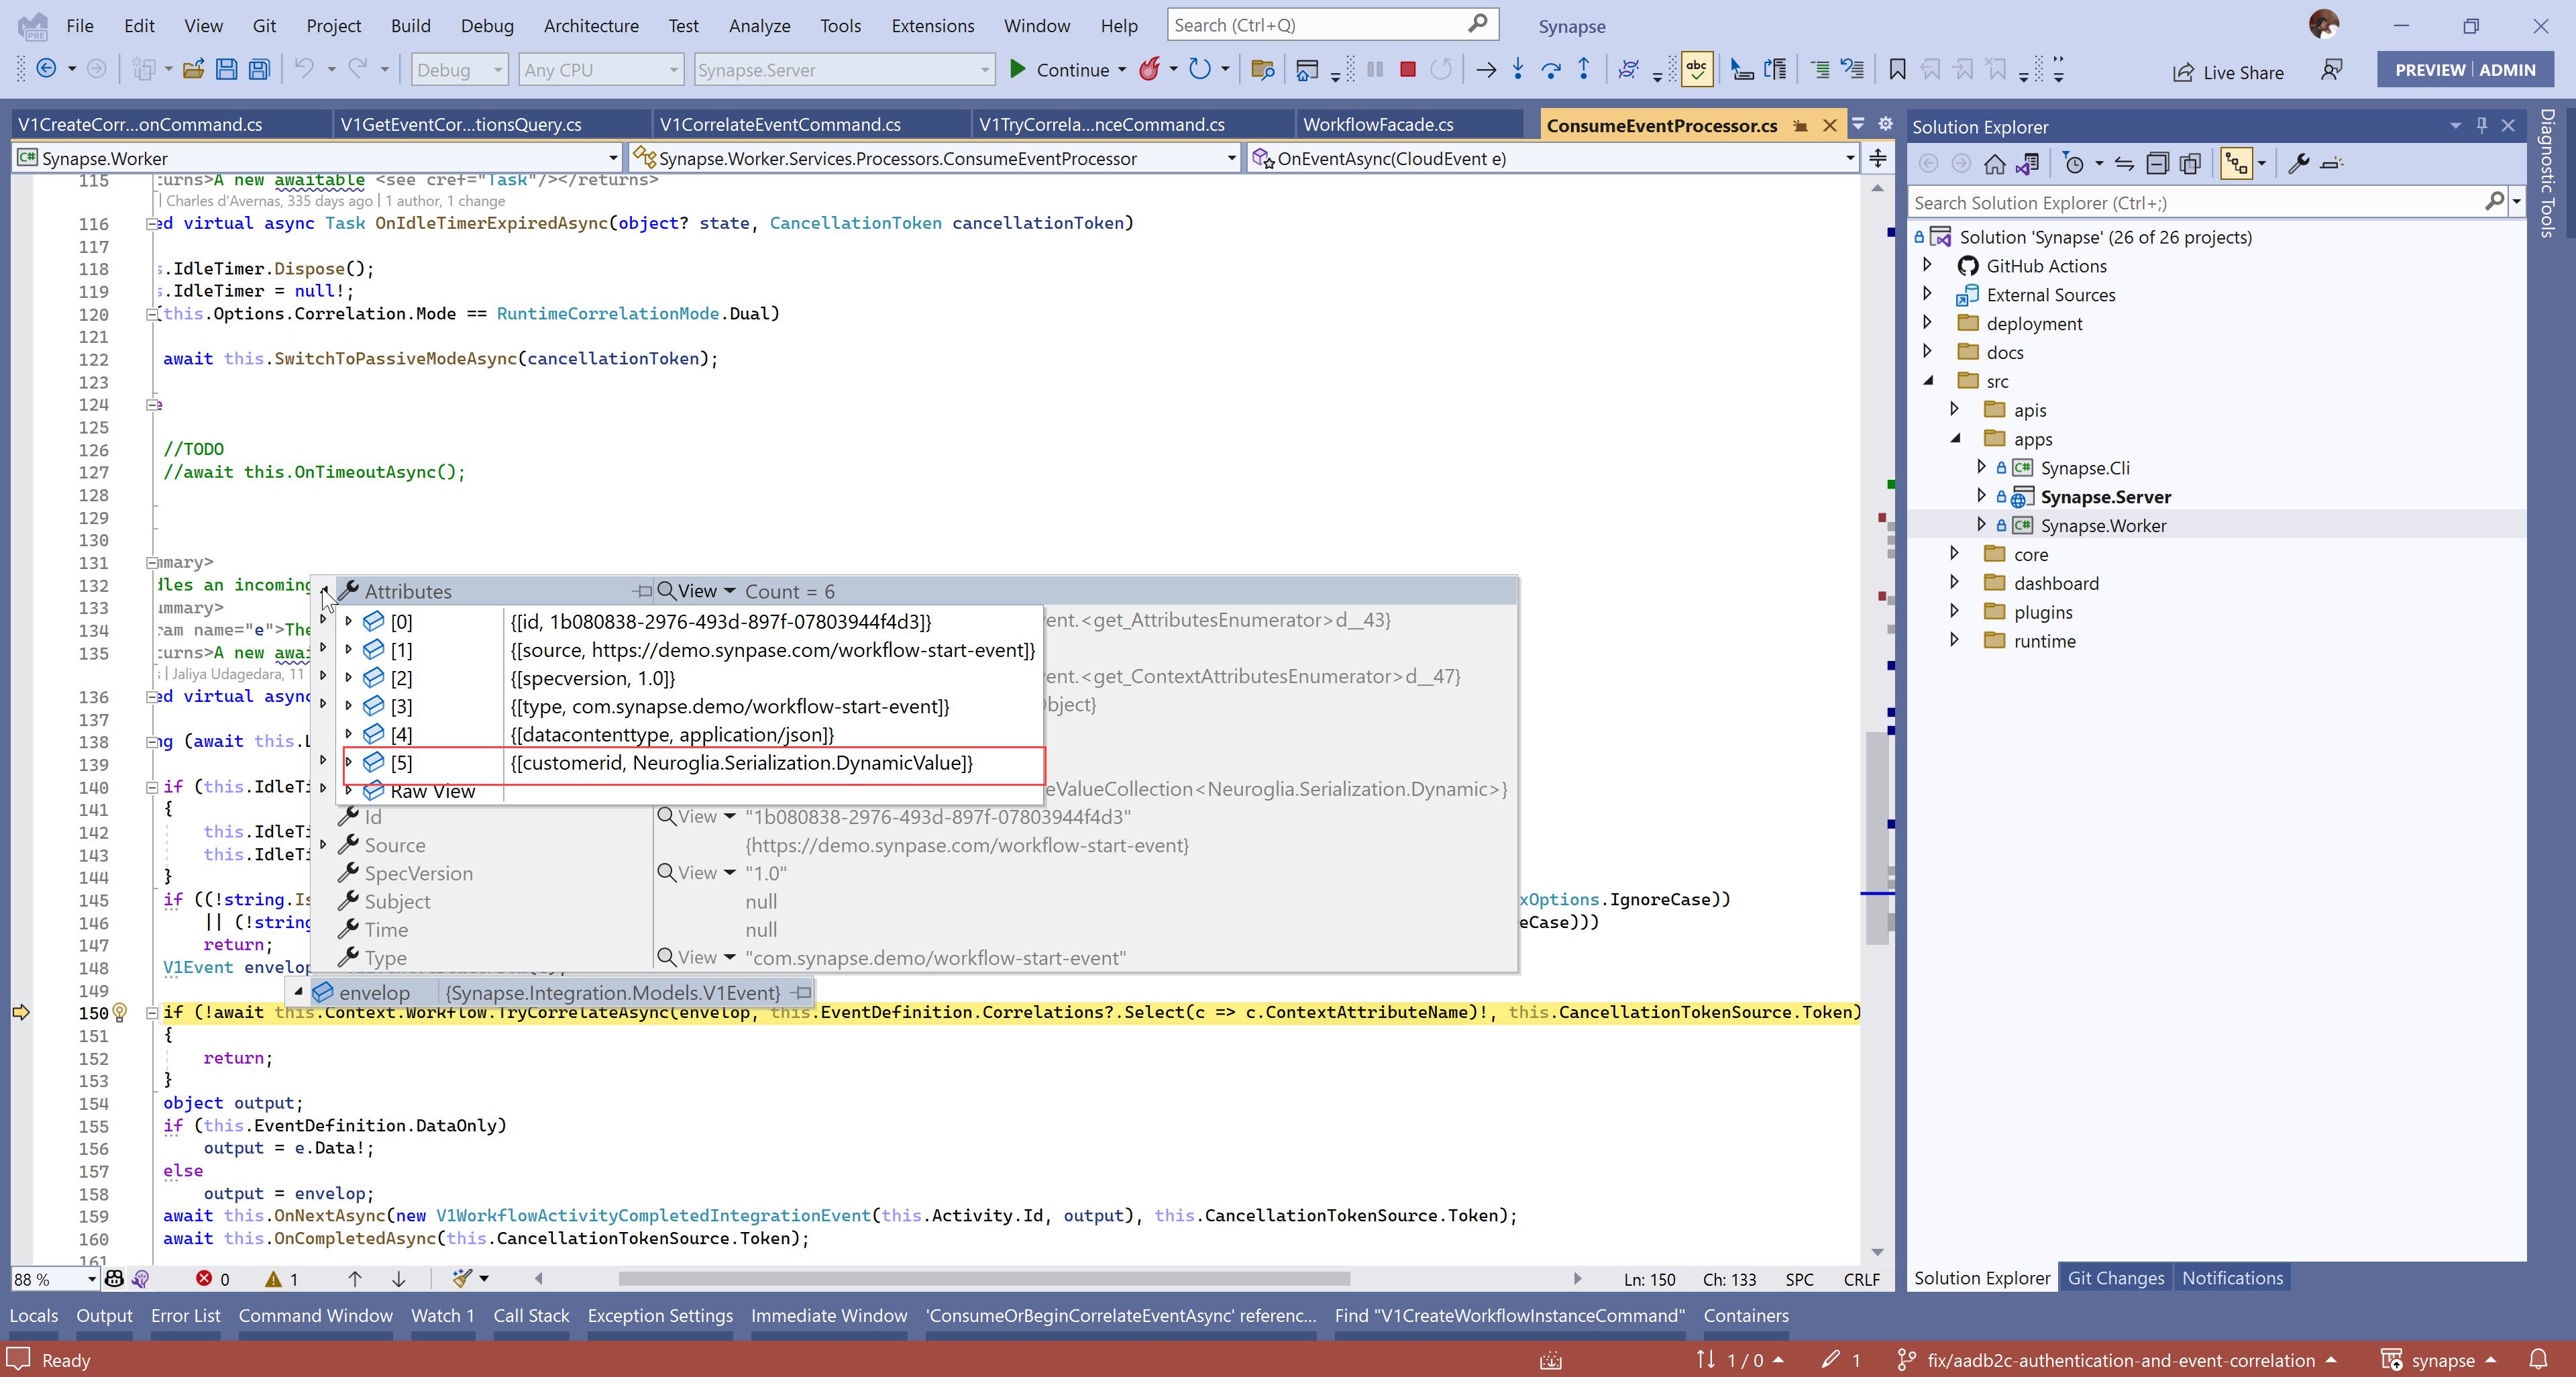Open the Debug configuration dropdown
The width and height of the screenshot is (2576, 1377).
click(x=459, y=70)
